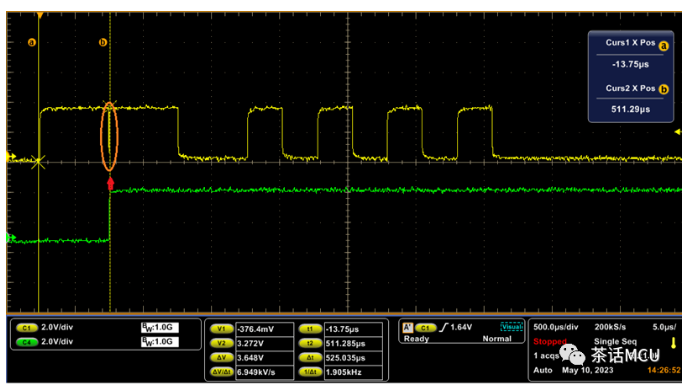Open the 500.0µs/div timebase setting
Viewport: 690px width, 389px height.
[x=555, y=327]
